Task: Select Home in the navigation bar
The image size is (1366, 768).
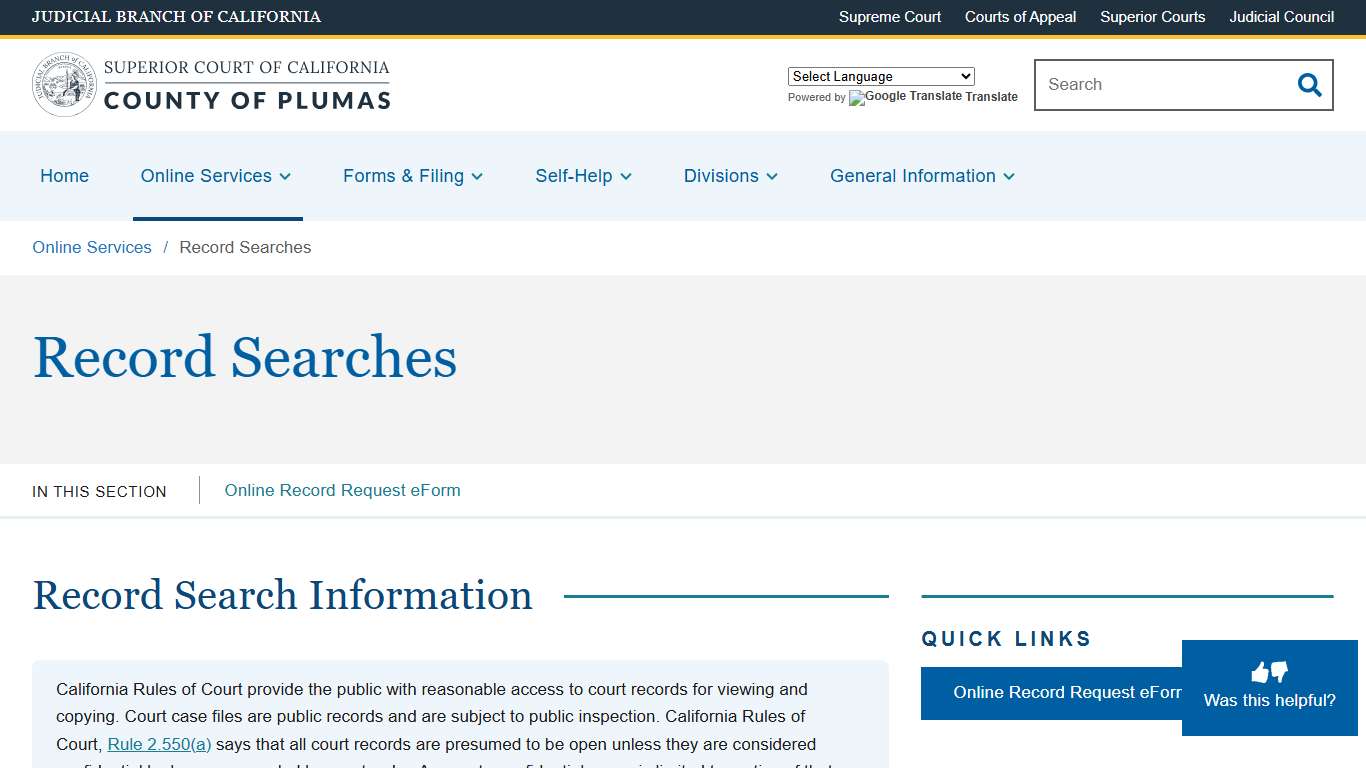Action: tap(64, 176)
